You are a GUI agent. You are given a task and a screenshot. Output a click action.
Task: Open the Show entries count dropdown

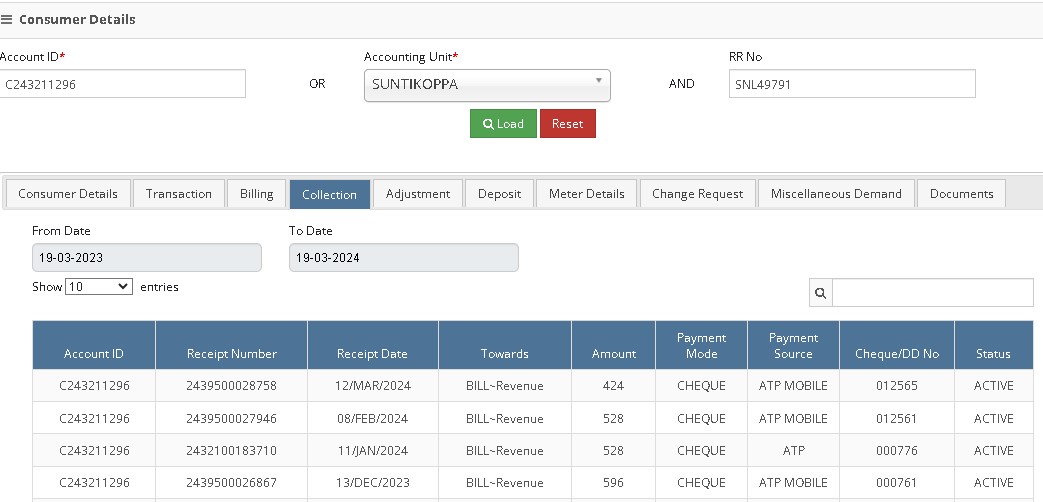click(x=98, y=287)
